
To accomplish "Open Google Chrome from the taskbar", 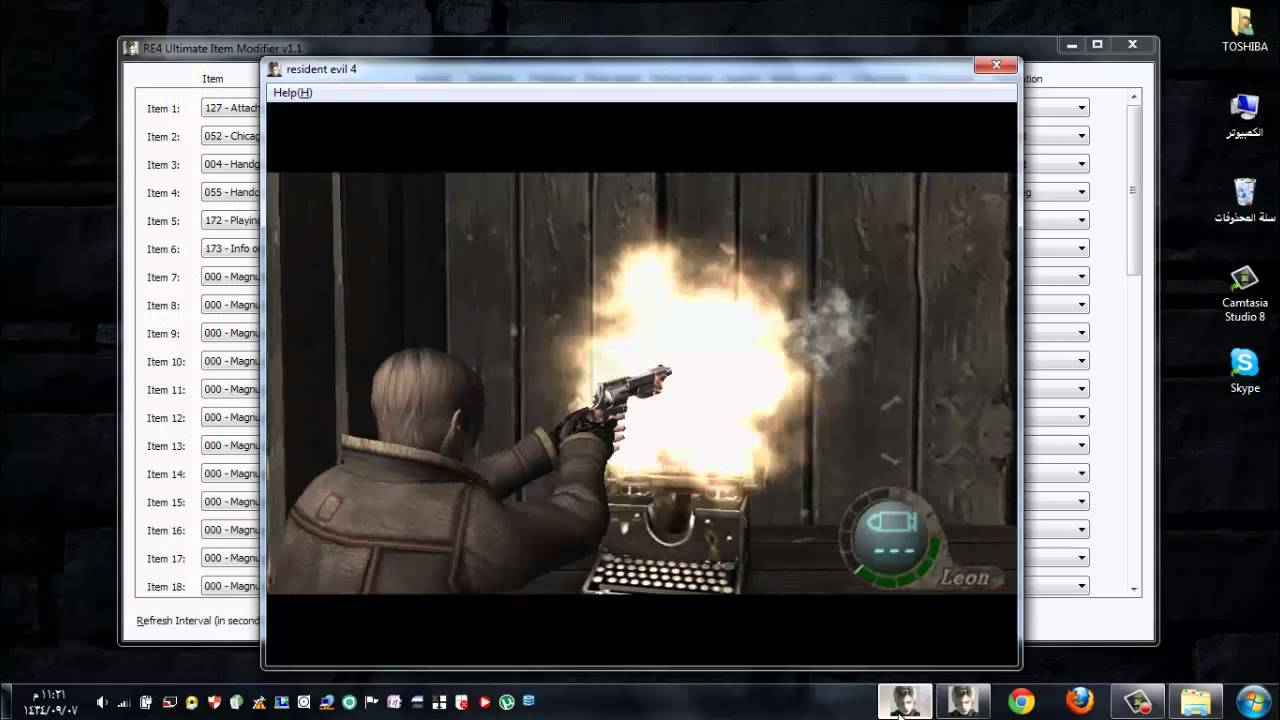I will (1021, 701).
